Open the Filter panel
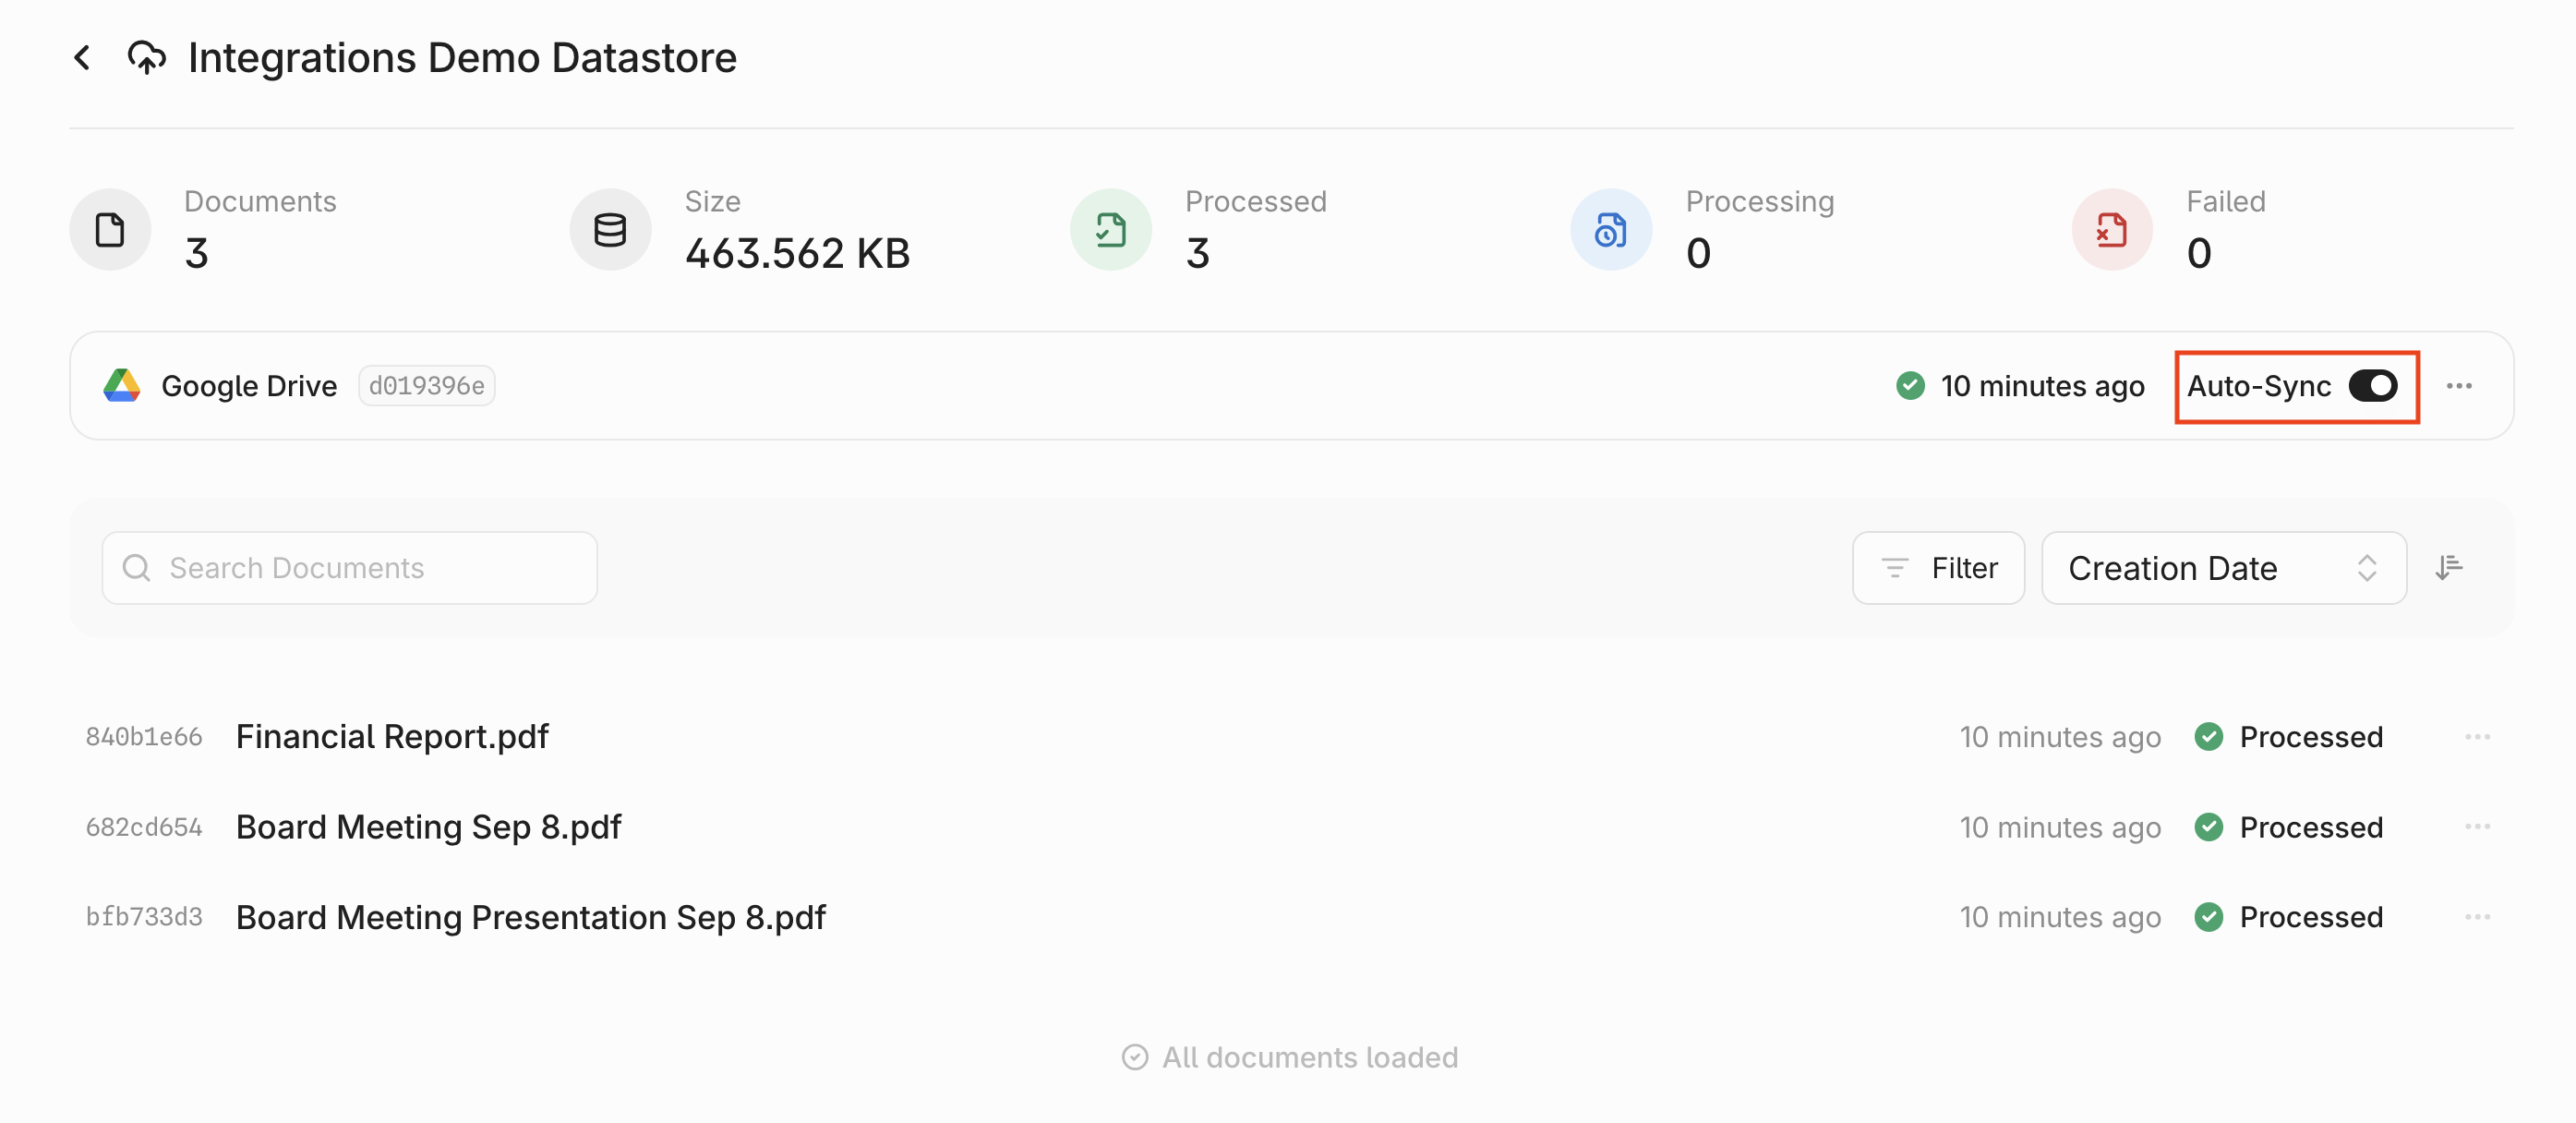The height and width of the screenshot is (1123, 2576). 1938,567
